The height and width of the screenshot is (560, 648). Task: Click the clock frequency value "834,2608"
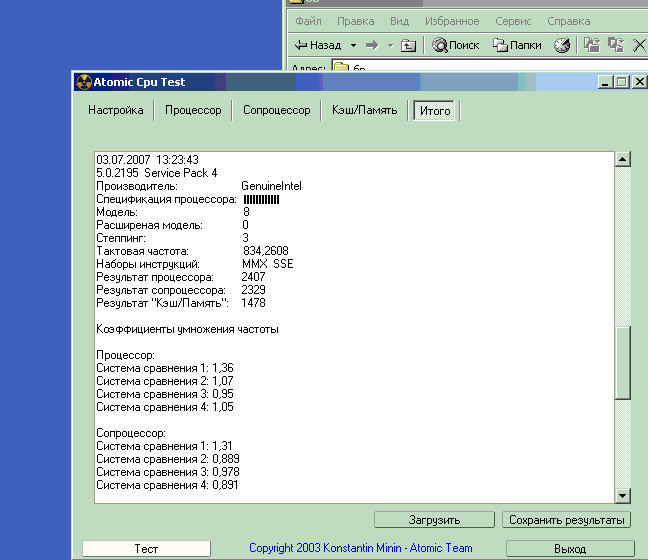click(x=266, y=251)
